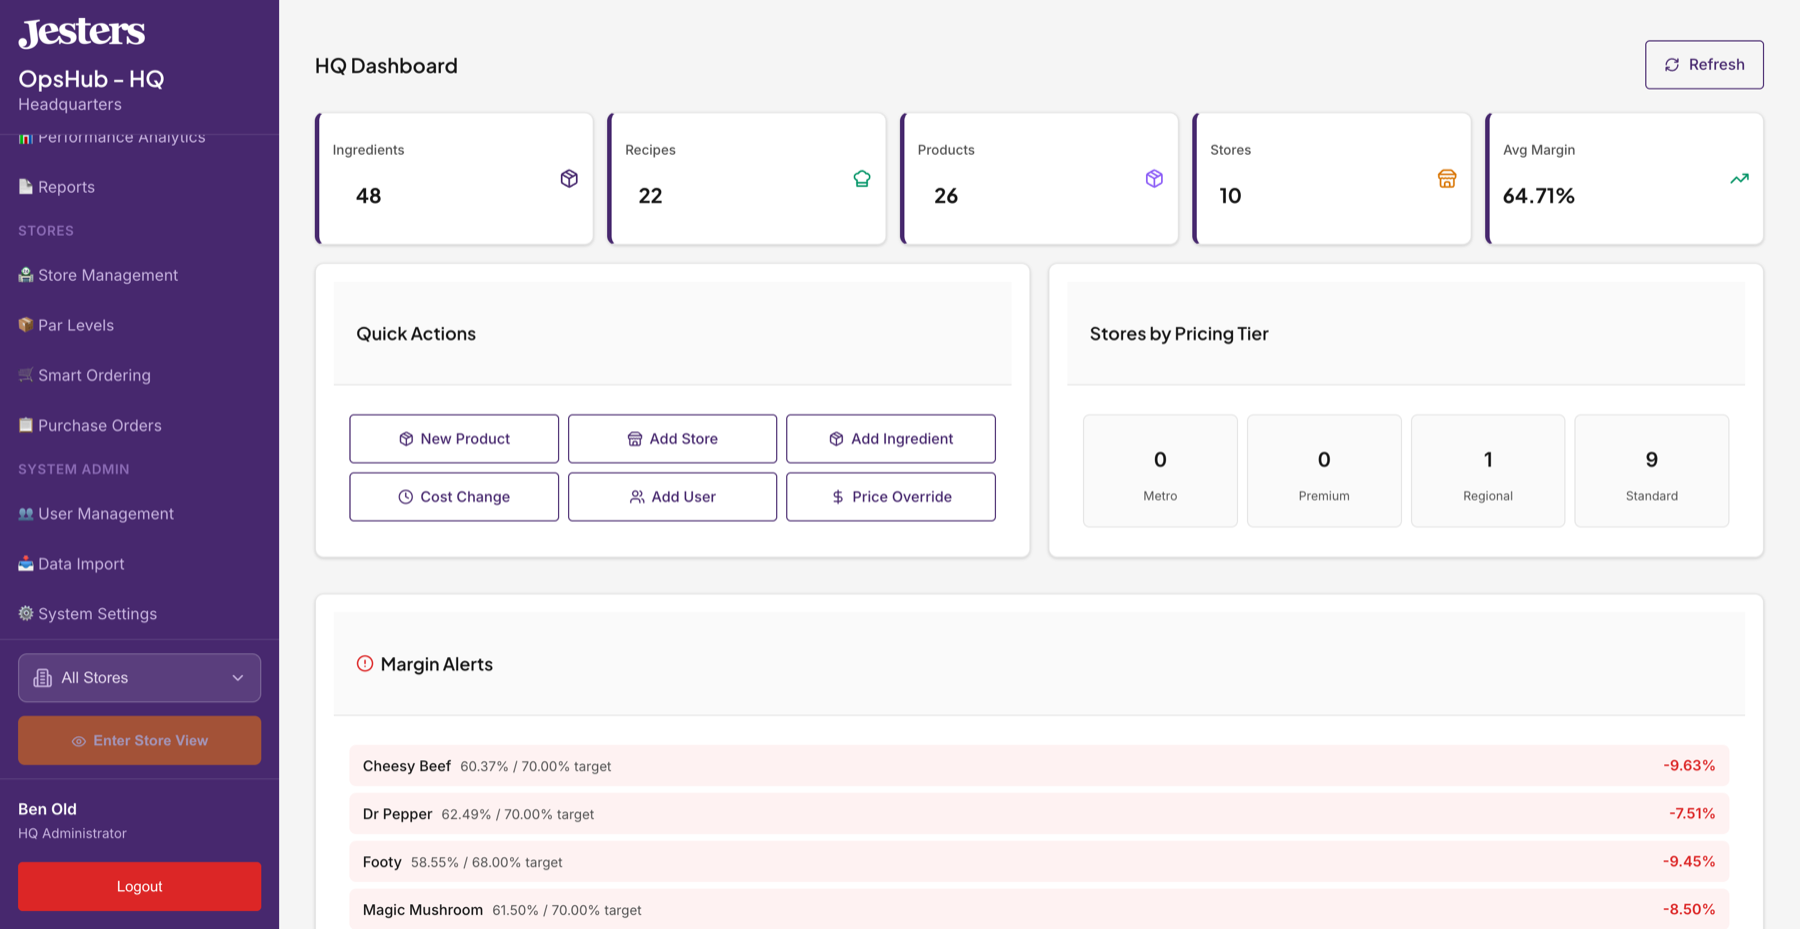Select the Regional pricing tier card
Viewport: 1800px width, 929px height.
(x=1487, y=470)
